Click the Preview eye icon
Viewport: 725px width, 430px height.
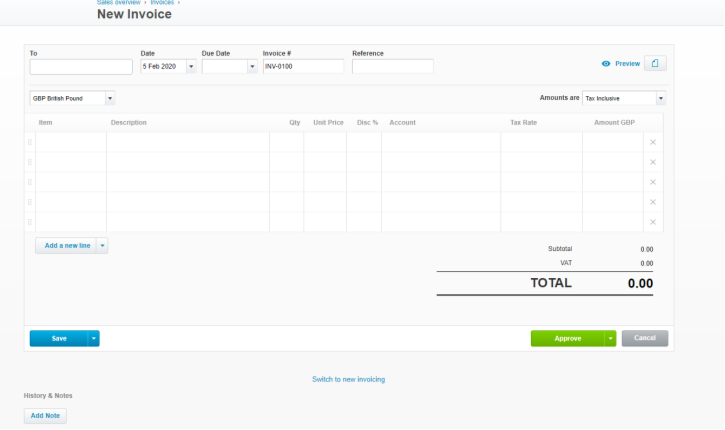(606, 64)
